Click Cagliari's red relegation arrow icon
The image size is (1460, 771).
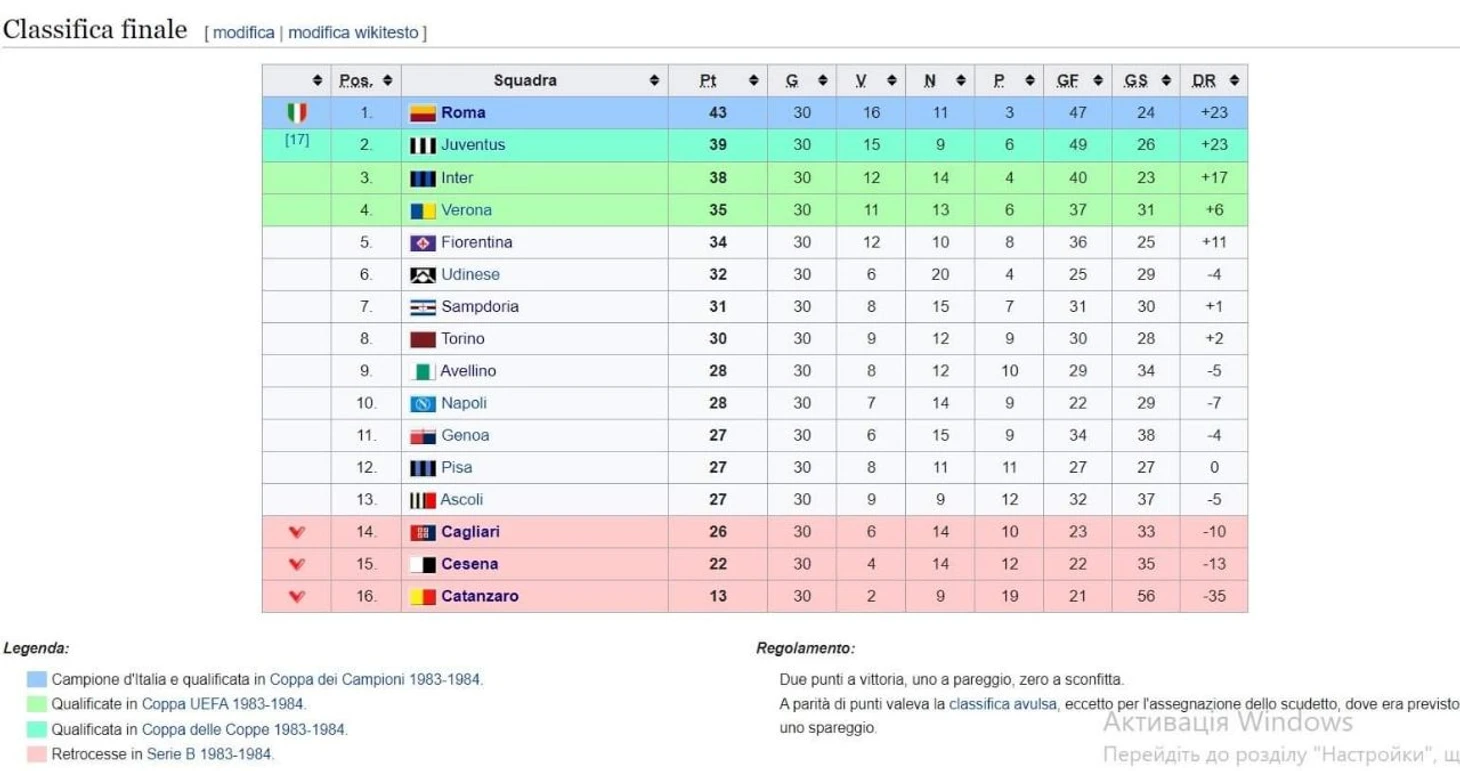[297, 532]
